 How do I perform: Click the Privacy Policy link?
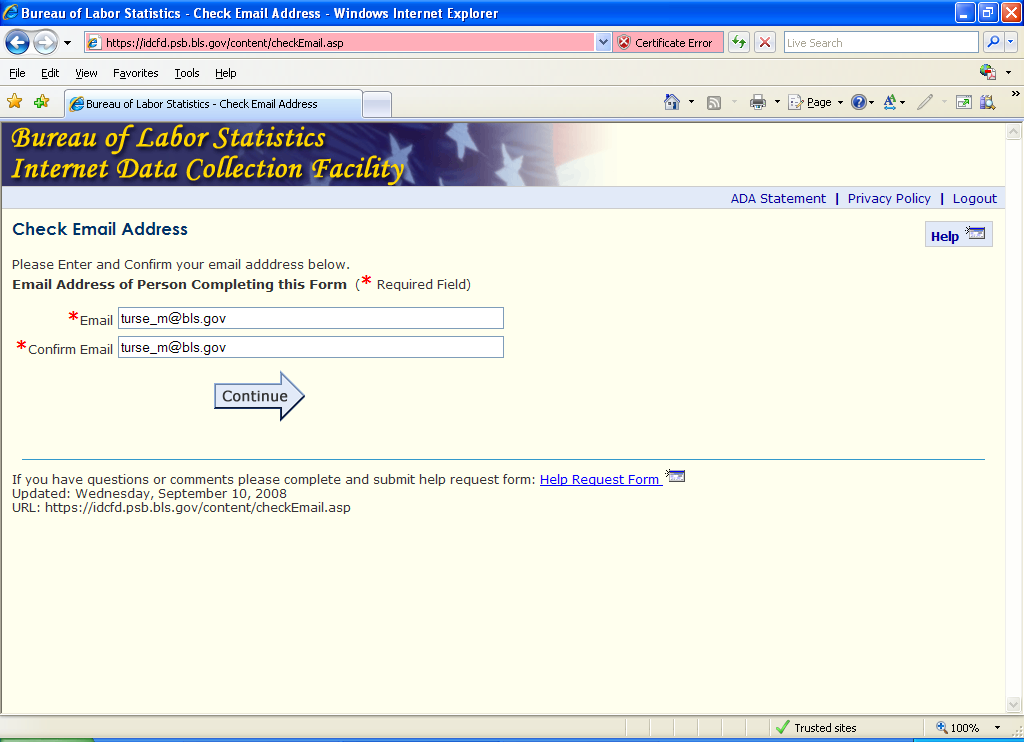[x=888, y=199]
